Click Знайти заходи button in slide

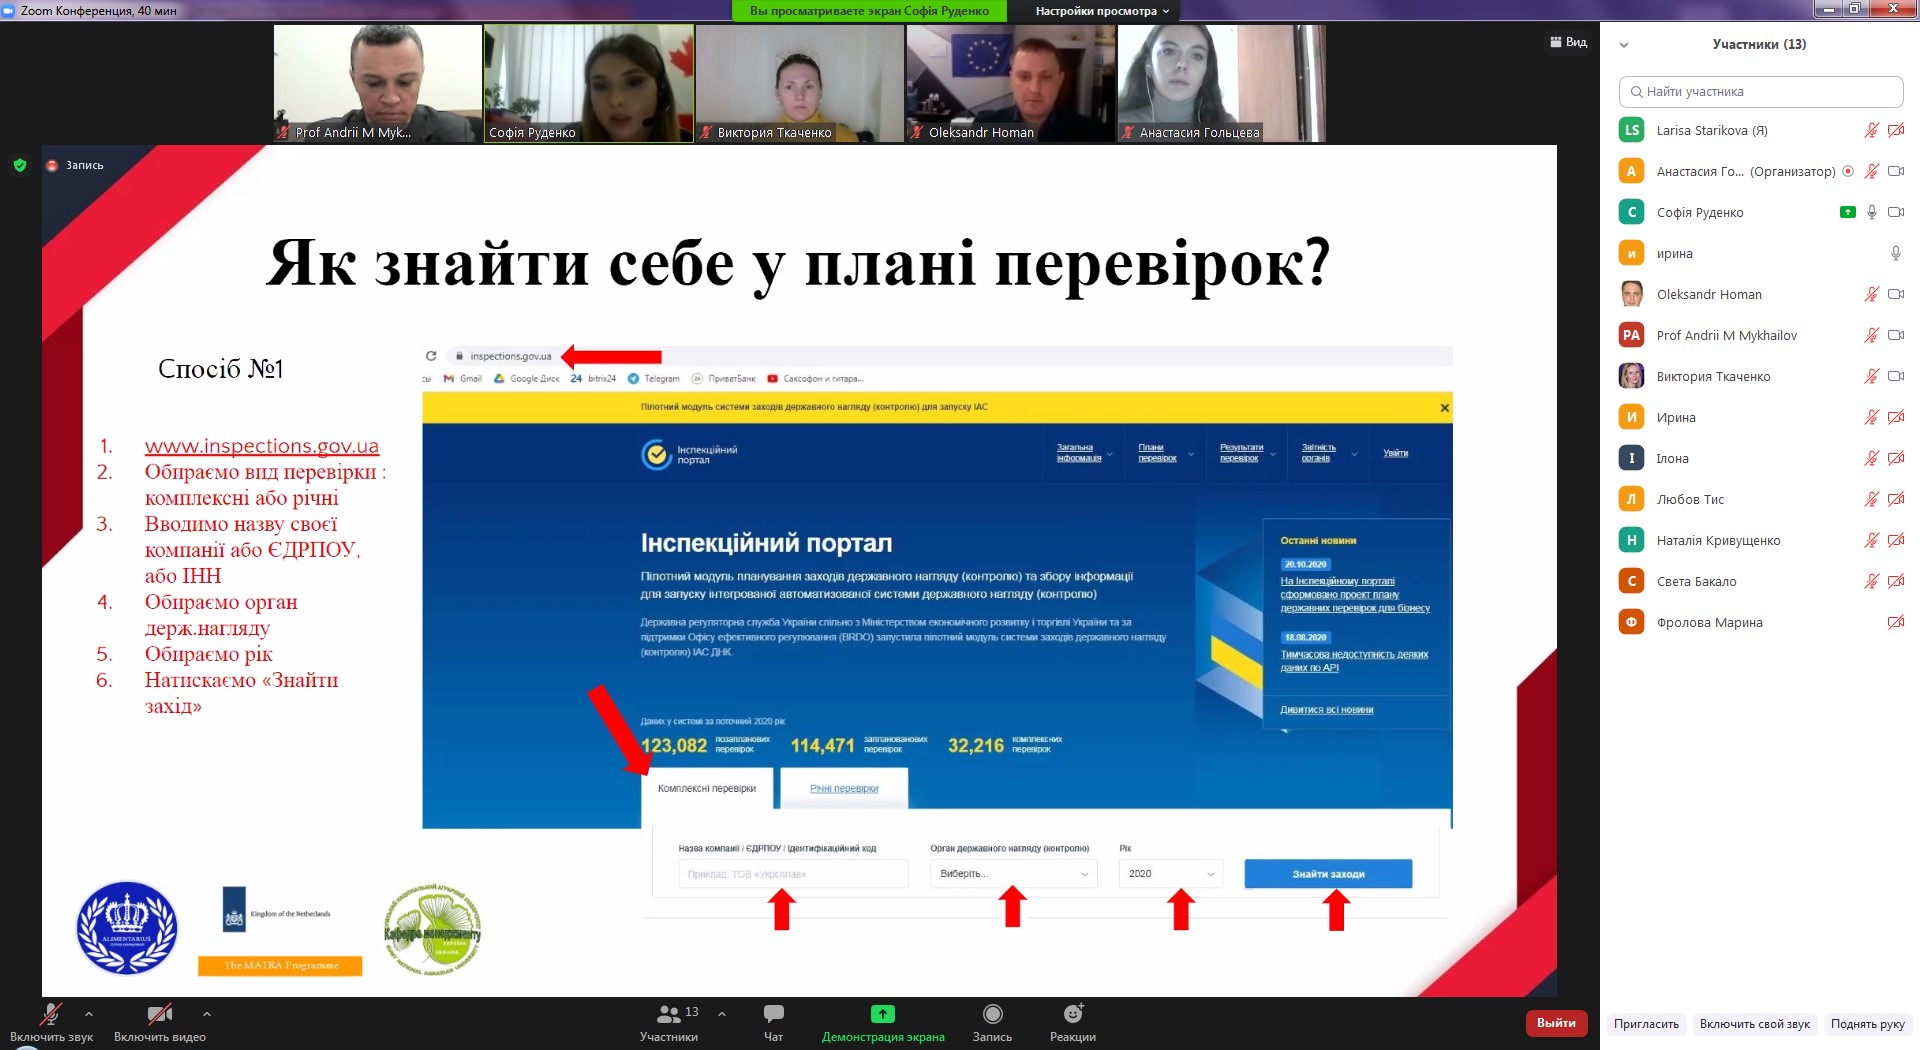pyautogui.click(x=1328, y=874)
